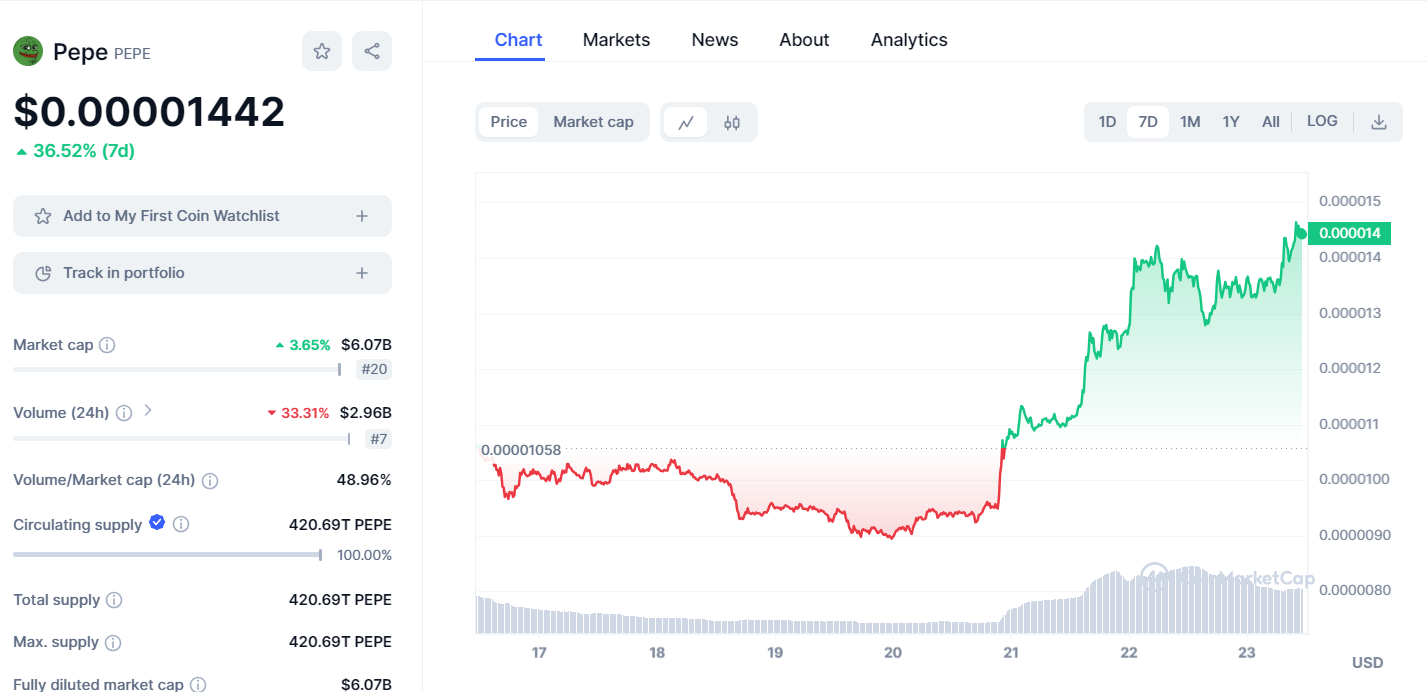Viewport: 1427px width, 692px height.
Task: Toggle LOG scale on chart
Action: coord(1322,121)
